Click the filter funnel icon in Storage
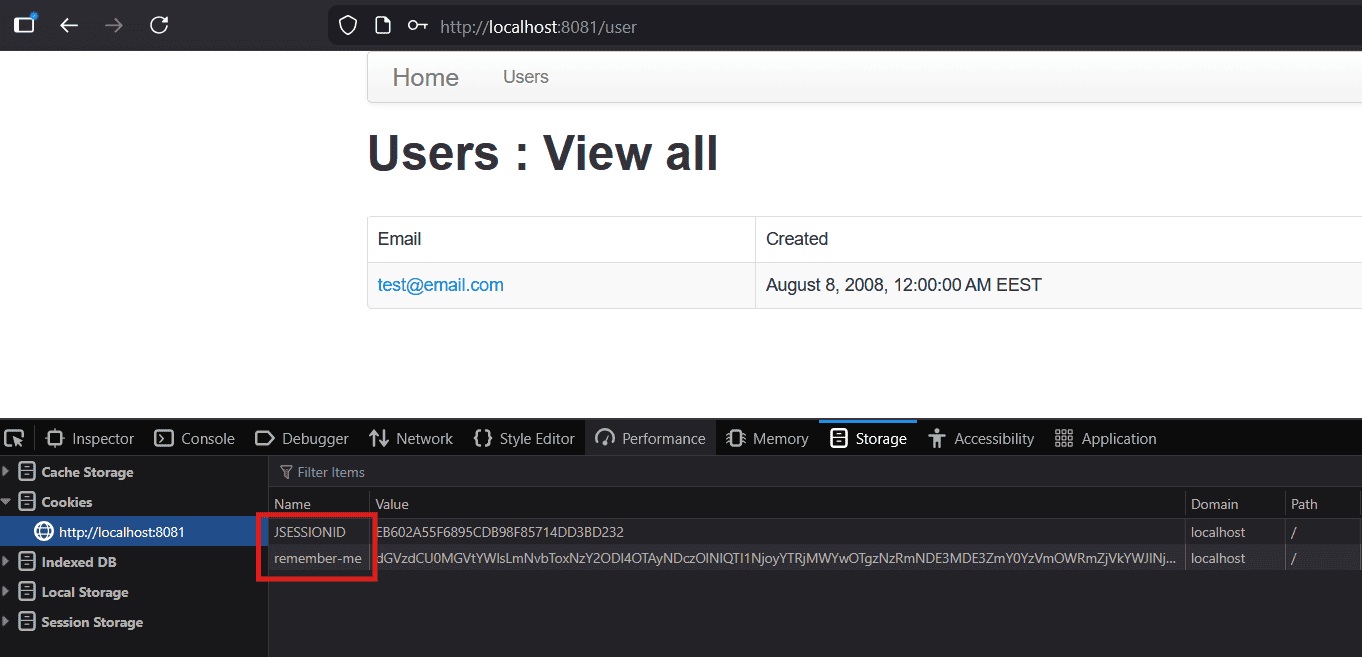Viewport: 1362px width, 657px height. pyautogui.click(x=286, y=472)
